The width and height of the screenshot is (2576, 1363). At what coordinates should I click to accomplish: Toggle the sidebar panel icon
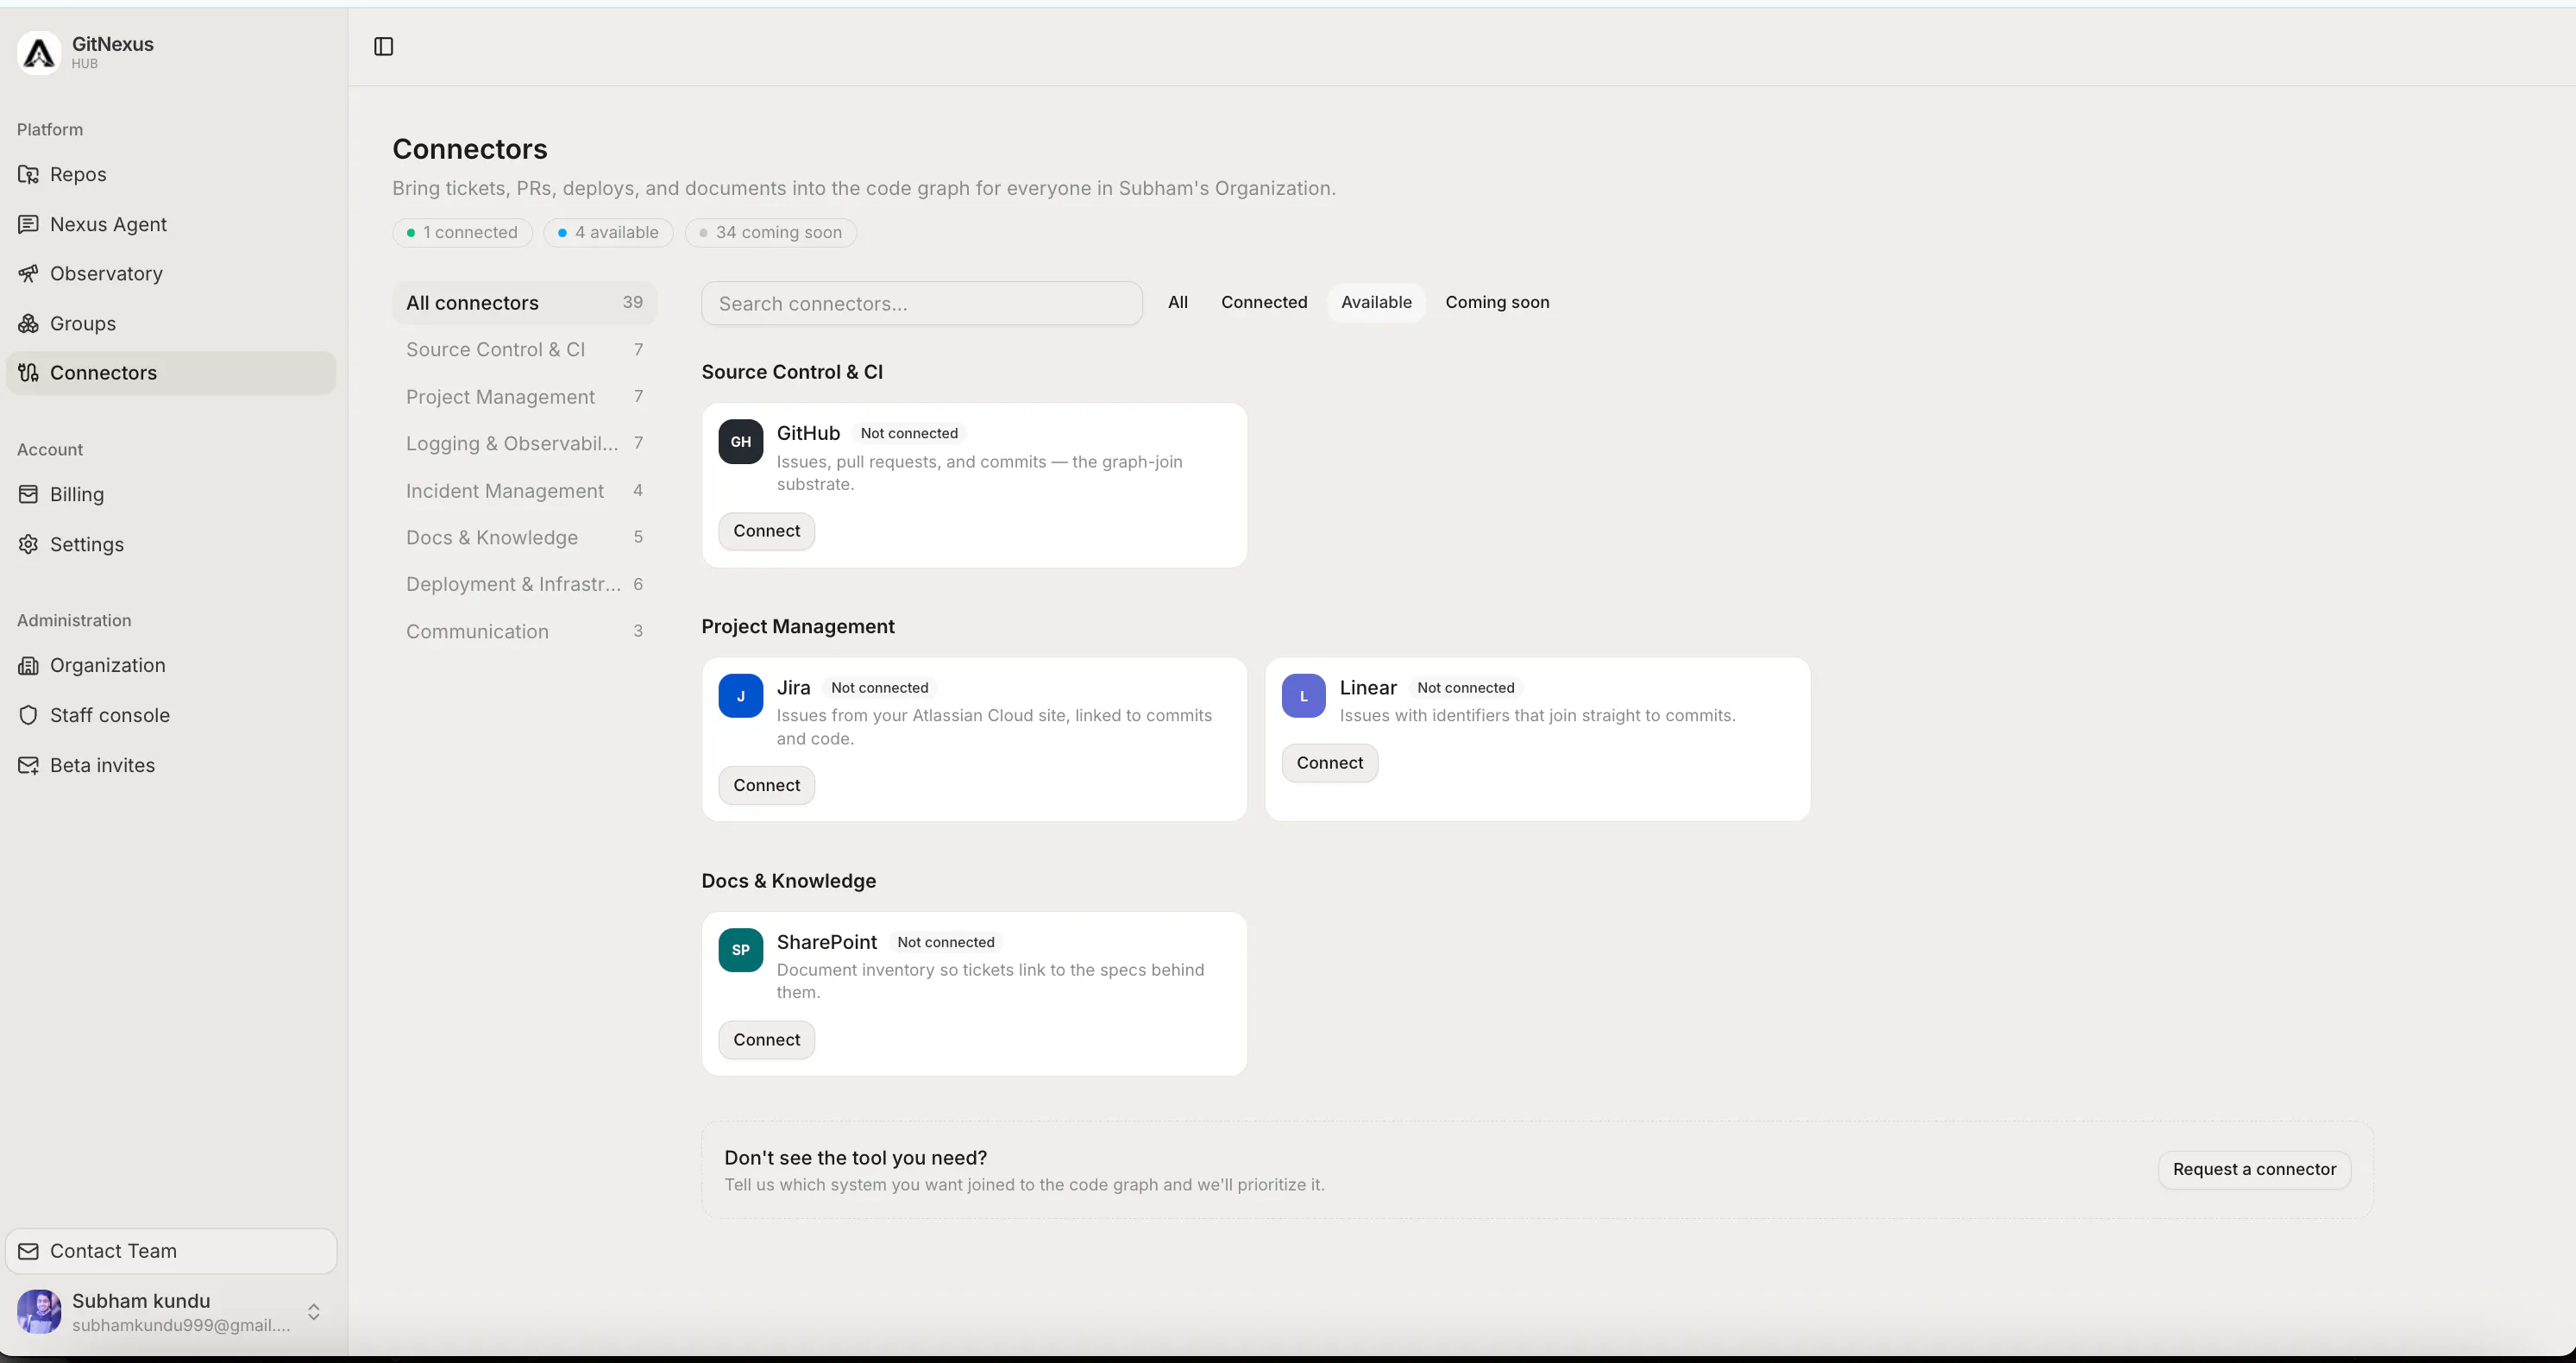pos(384,46)
